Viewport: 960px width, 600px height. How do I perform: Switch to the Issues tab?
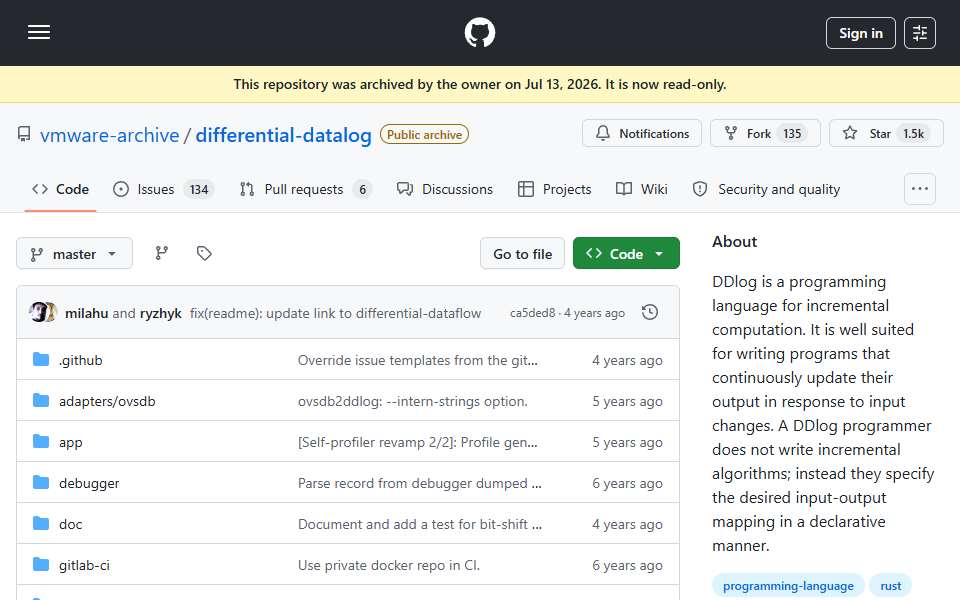[163, 189]
